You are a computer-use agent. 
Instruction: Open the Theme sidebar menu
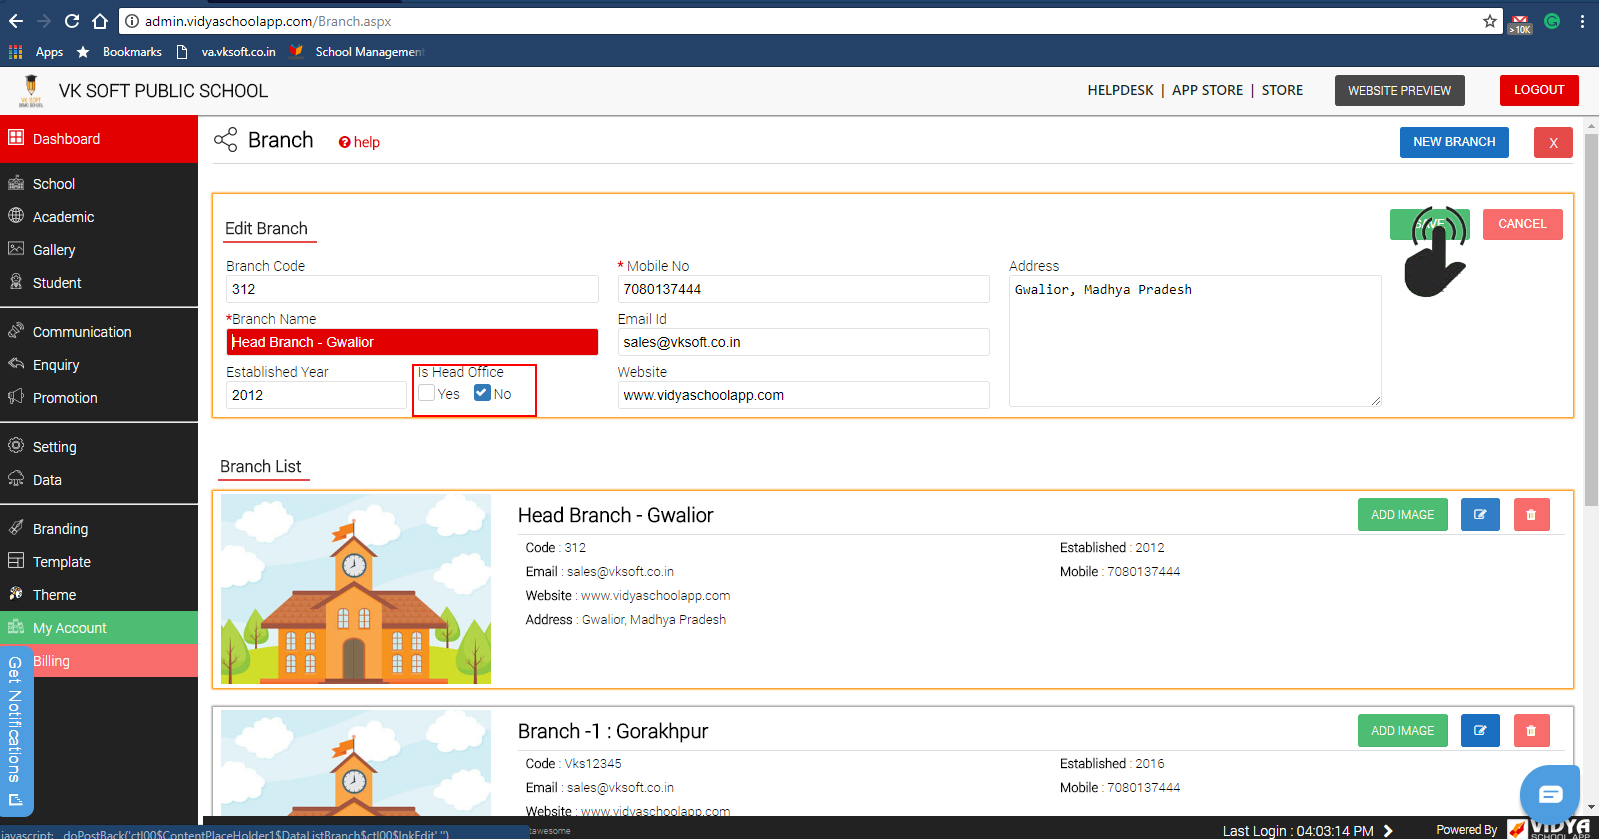(99, 595)
